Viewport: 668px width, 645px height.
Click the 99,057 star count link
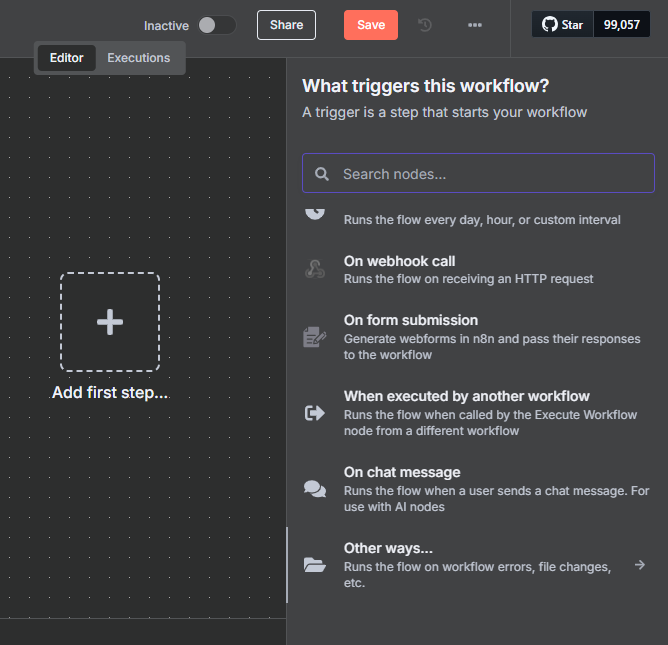coord(622,24)
